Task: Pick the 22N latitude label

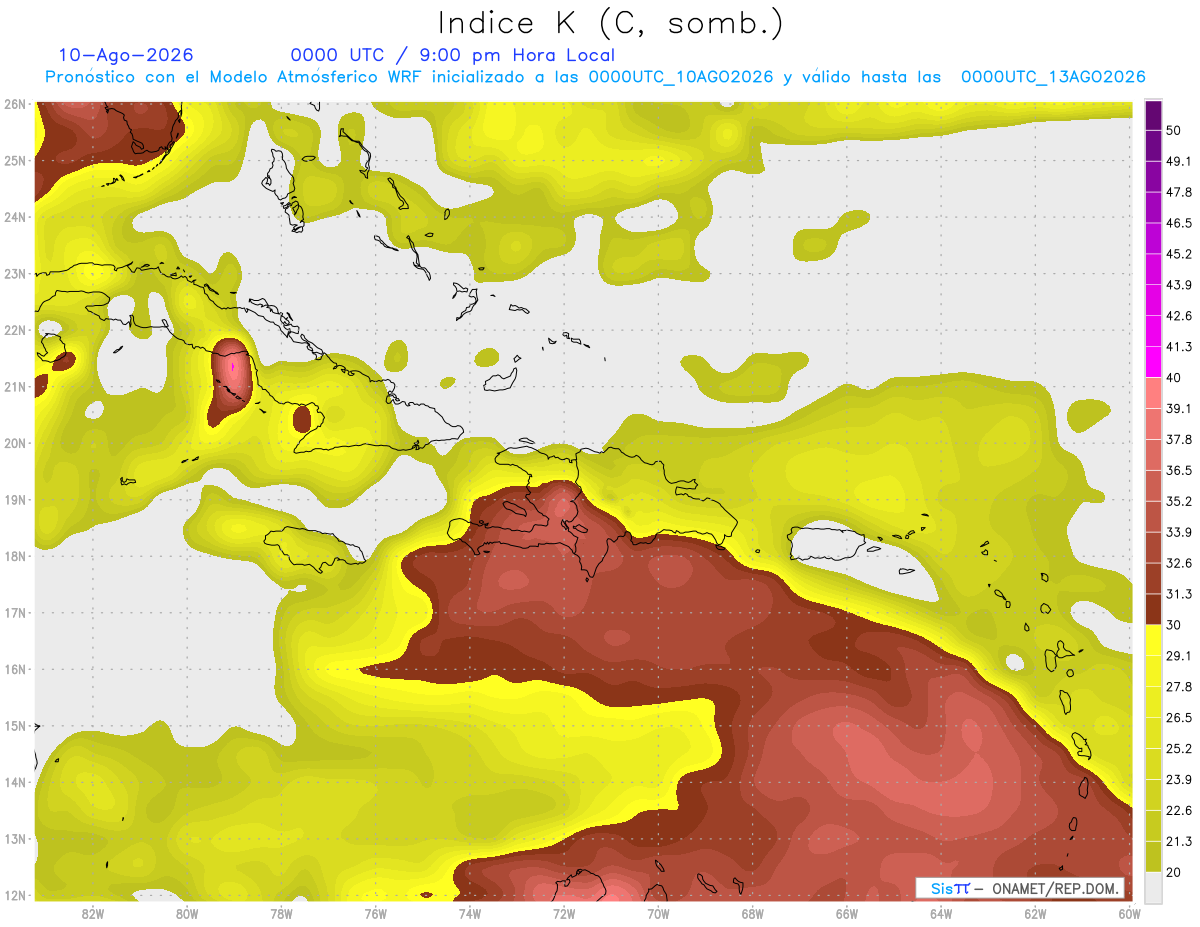Action: [15, 330]
